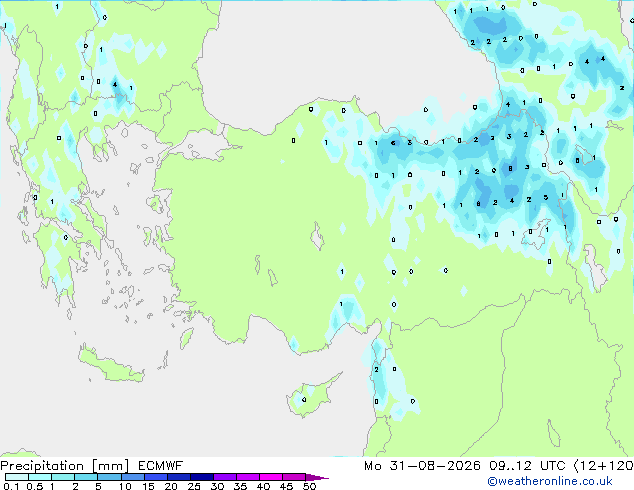The image size is (634, 490).
Task: Click the "ECMWF" model label
Action: click(161, 465)
